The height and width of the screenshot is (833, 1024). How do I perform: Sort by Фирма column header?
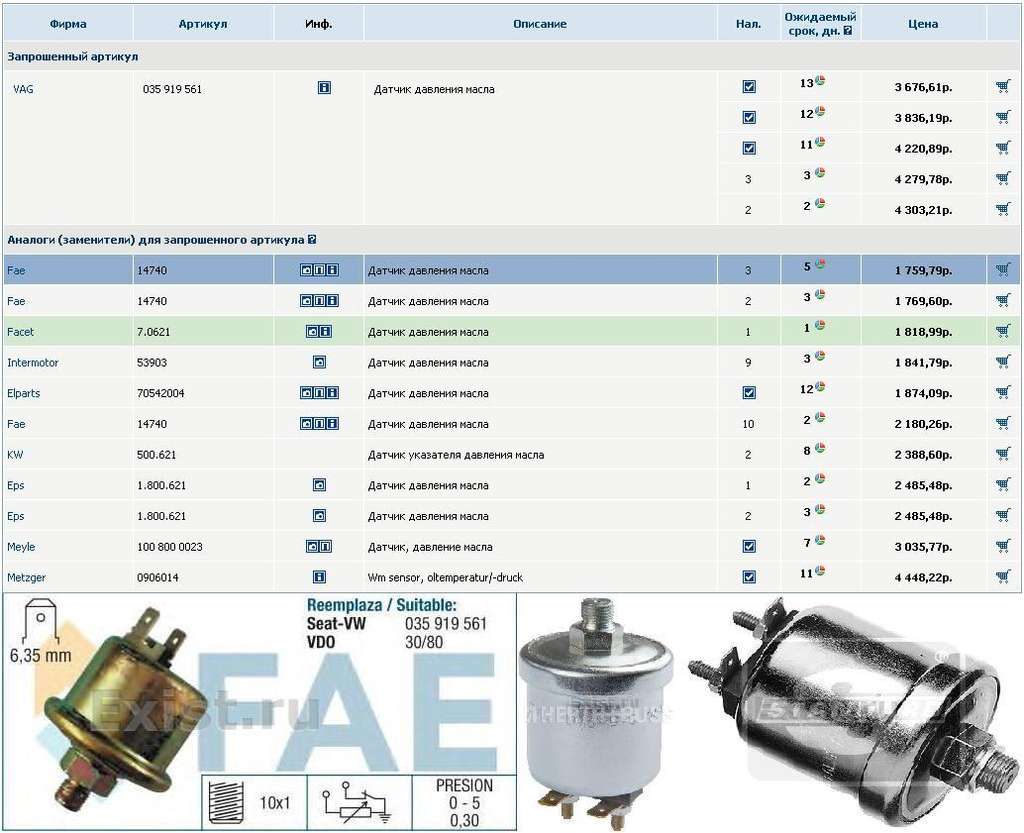click(68, 24)
